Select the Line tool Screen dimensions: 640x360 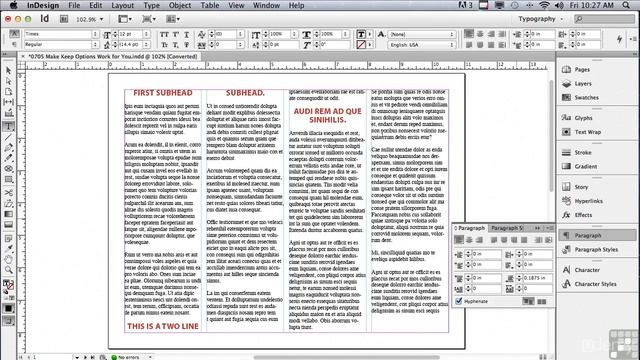9,137
